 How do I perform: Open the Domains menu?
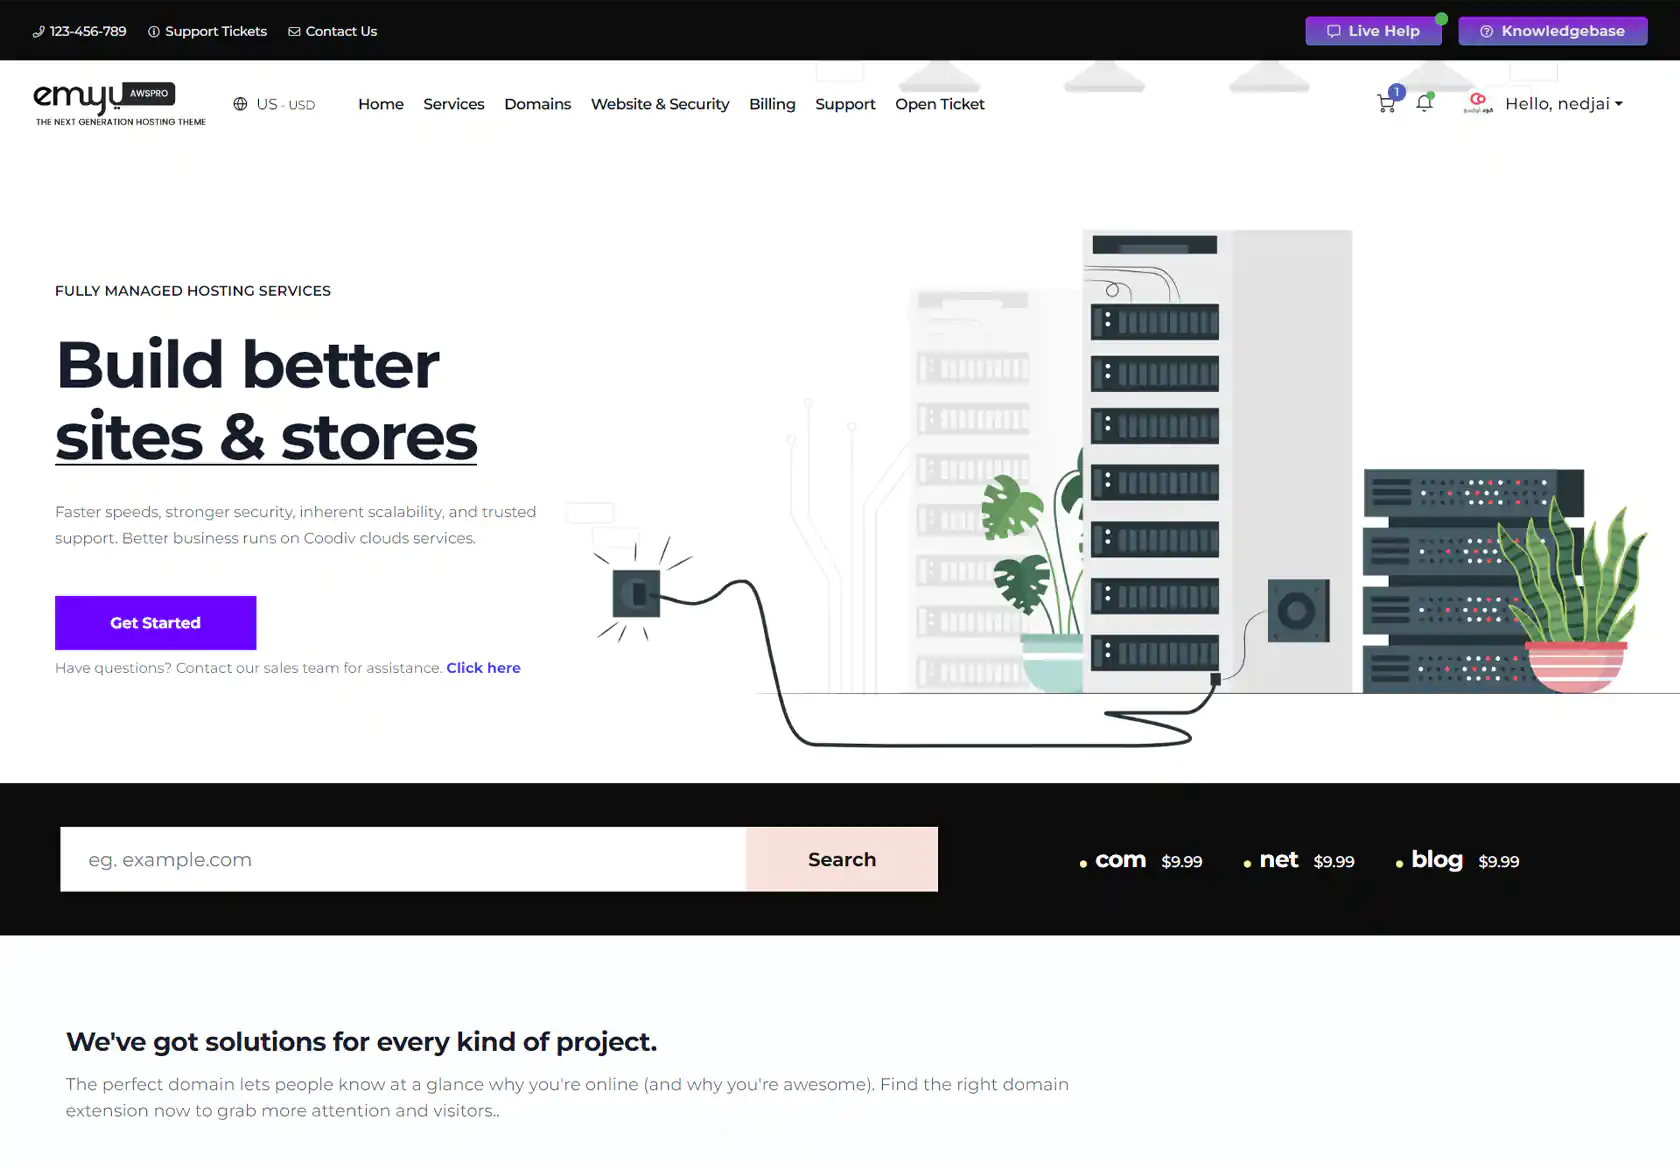538,104
